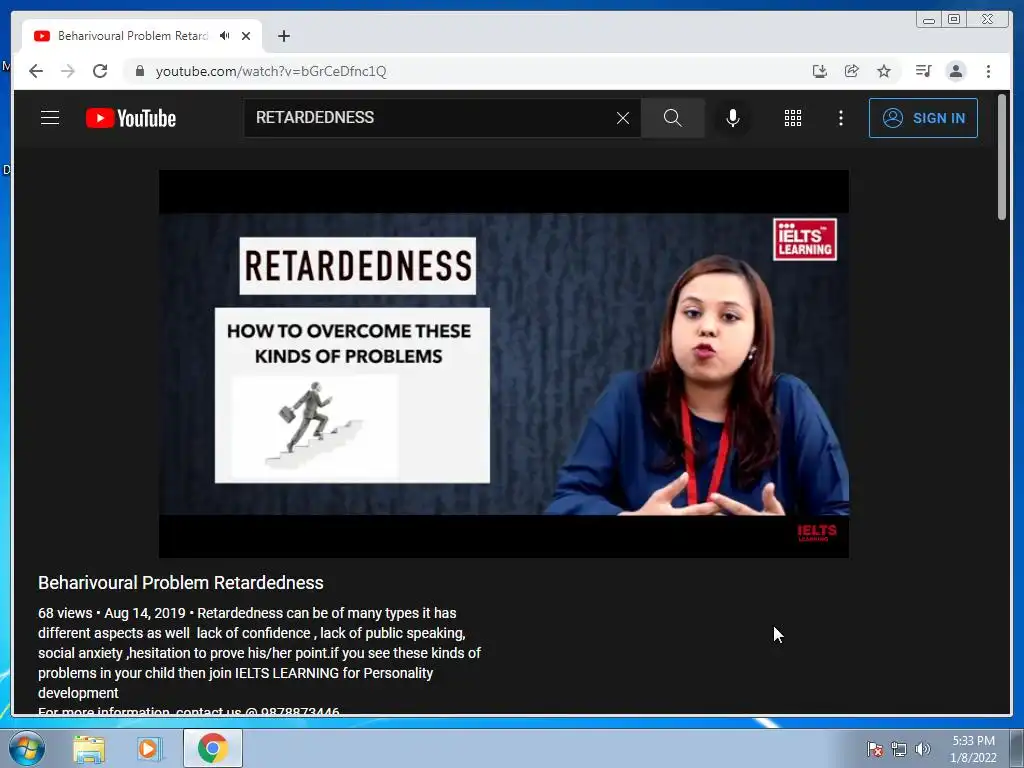Image resolution: width=1024 pixels, height=768 pixels.
Task: Click the video title Beharivoural Problem Retardedness
Action: click(181, 583)
